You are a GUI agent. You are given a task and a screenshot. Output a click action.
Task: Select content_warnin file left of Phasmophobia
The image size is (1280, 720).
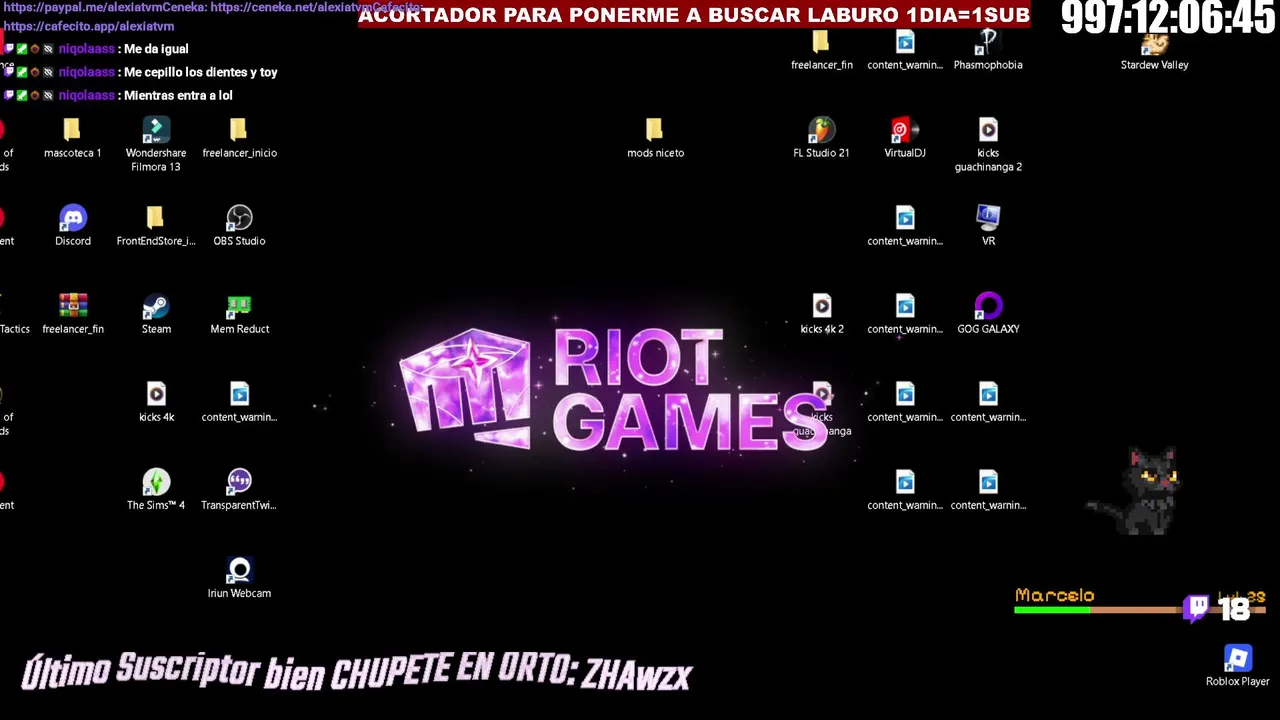point(905,51)
